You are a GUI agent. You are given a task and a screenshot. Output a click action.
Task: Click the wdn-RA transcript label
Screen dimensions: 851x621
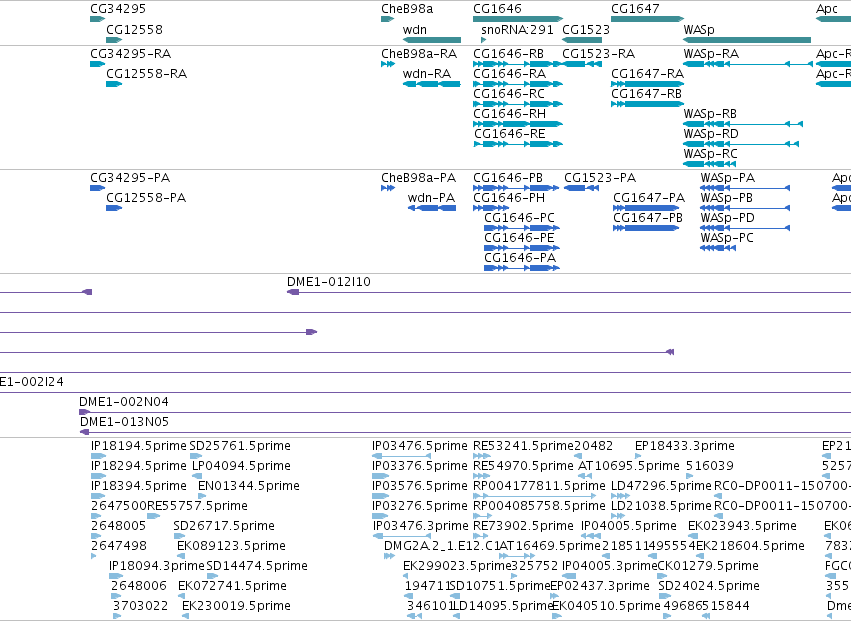[x=427, y=74]
